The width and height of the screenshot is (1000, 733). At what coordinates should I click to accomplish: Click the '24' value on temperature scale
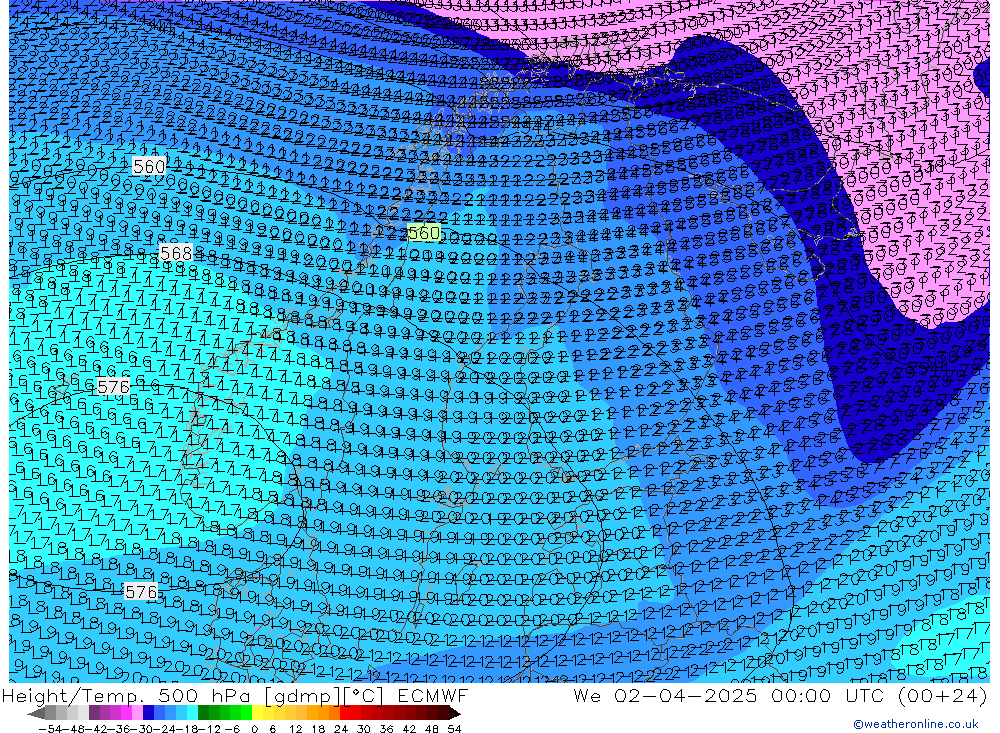tap(341, 729)
